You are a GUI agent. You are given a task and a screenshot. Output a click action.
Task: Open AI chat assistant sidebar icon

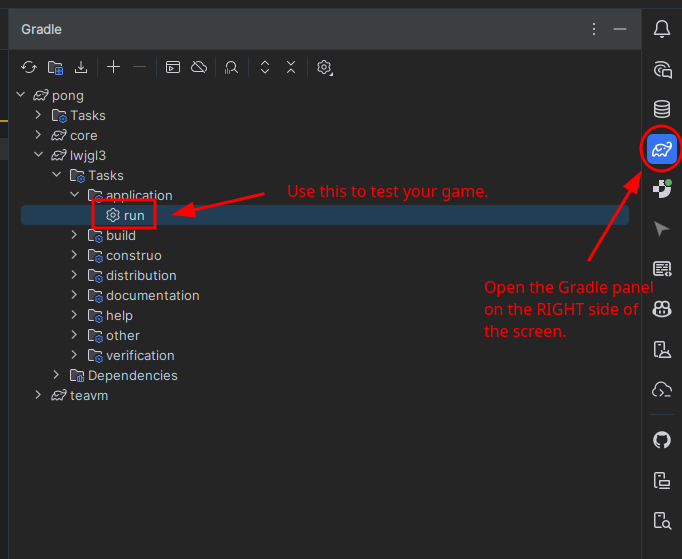tap(662, 70)
